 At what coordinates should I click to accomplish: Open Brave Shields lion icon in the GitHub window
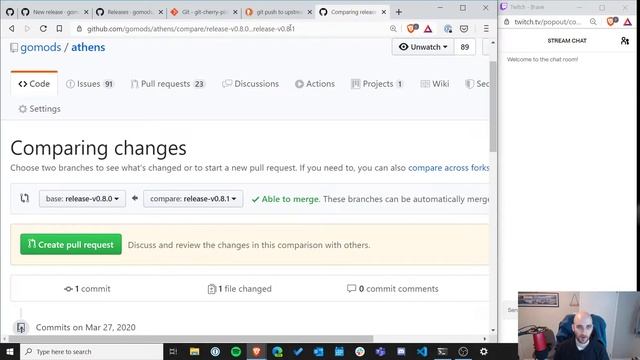click(x=412, y=28)
